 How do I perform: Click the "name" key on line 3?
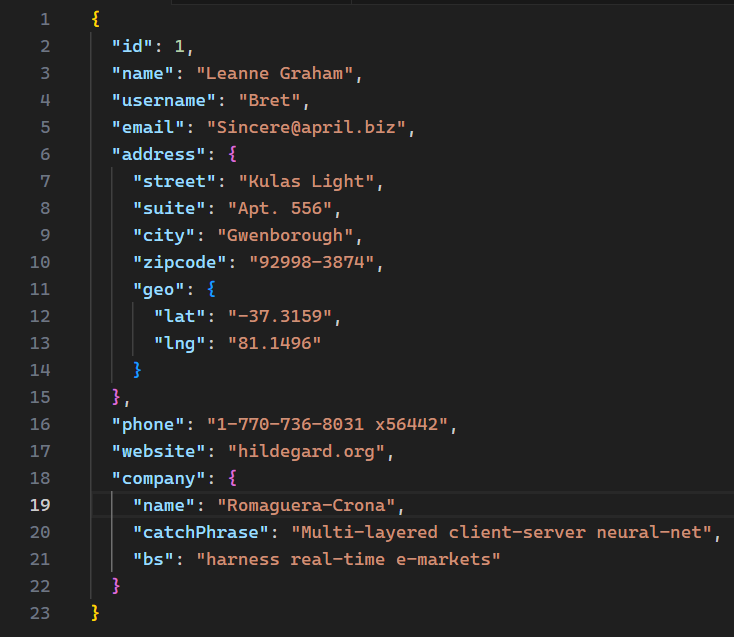[143, 73]
